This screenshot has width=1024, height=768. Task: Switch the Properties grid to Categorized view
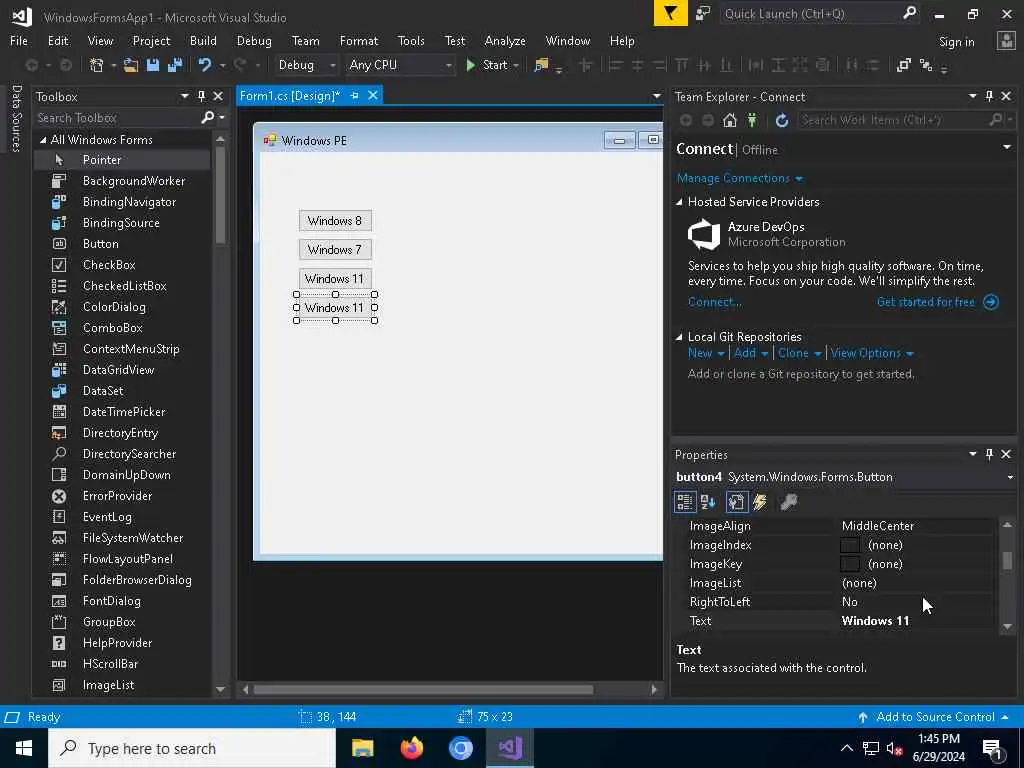click(x=684, y=502)
